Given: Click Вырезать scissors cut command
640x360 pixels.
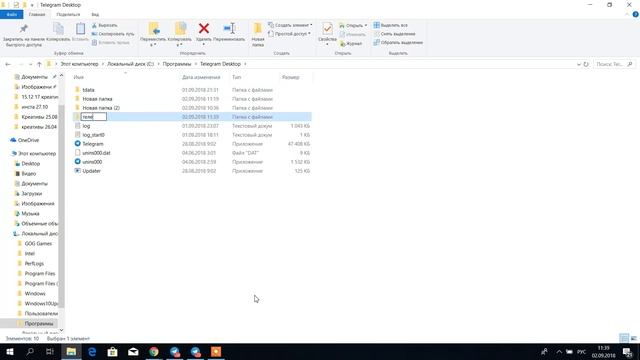Looking at the screenshot, I should coord(104,25).
